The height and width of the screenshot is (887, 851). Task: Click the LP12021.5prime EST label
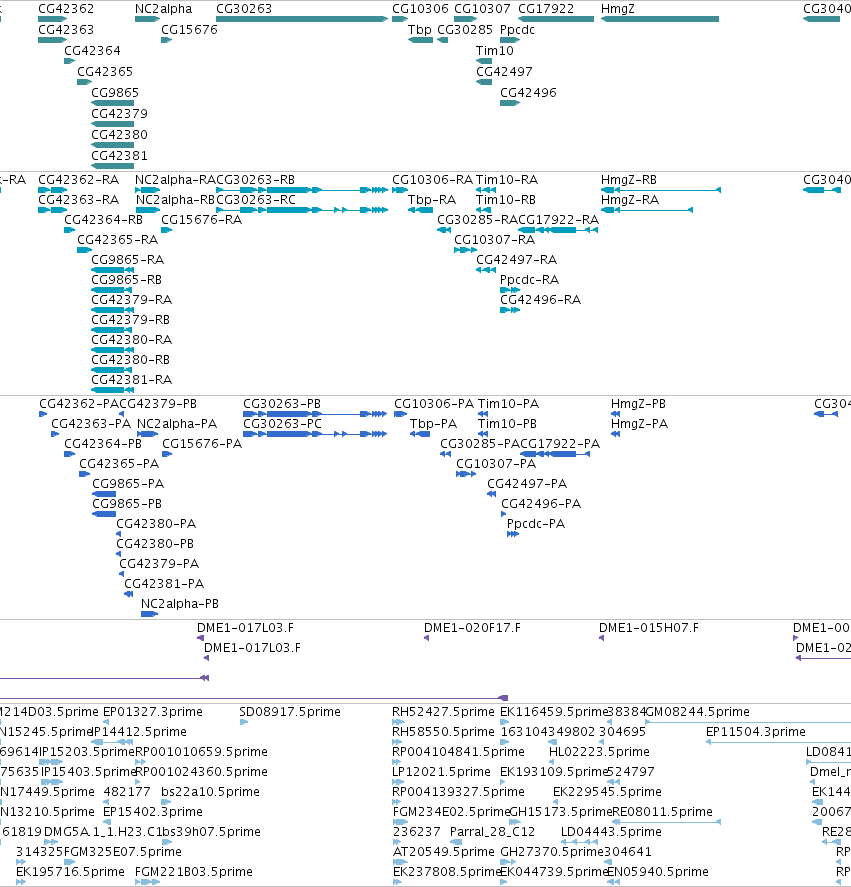click(x=441, y=772)
